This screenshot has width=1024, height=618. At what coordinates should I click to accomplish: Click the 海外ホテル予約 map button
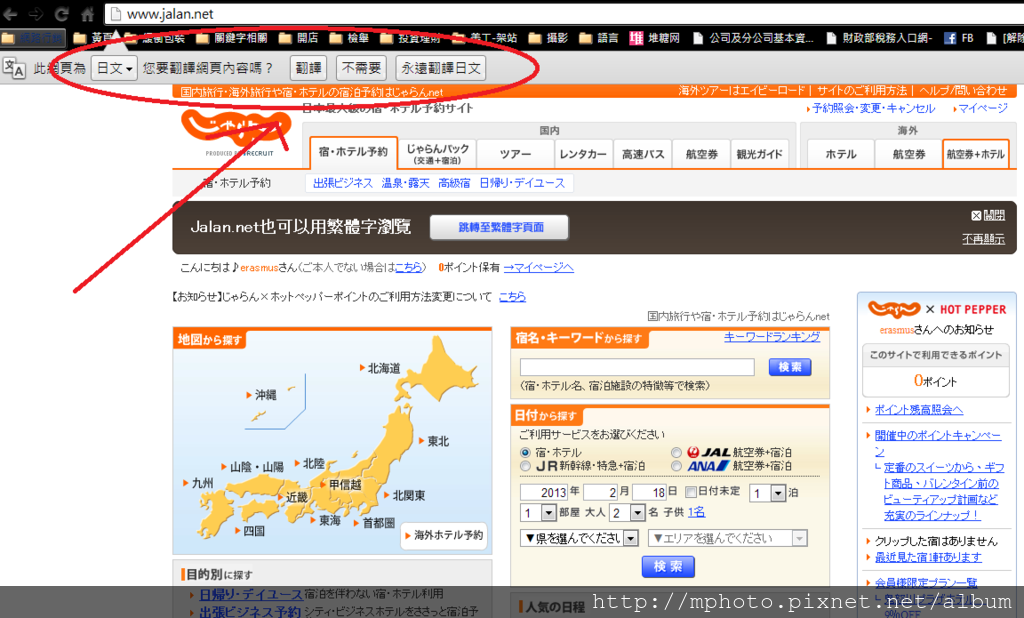pyautogui.click(x=444, y=535)
